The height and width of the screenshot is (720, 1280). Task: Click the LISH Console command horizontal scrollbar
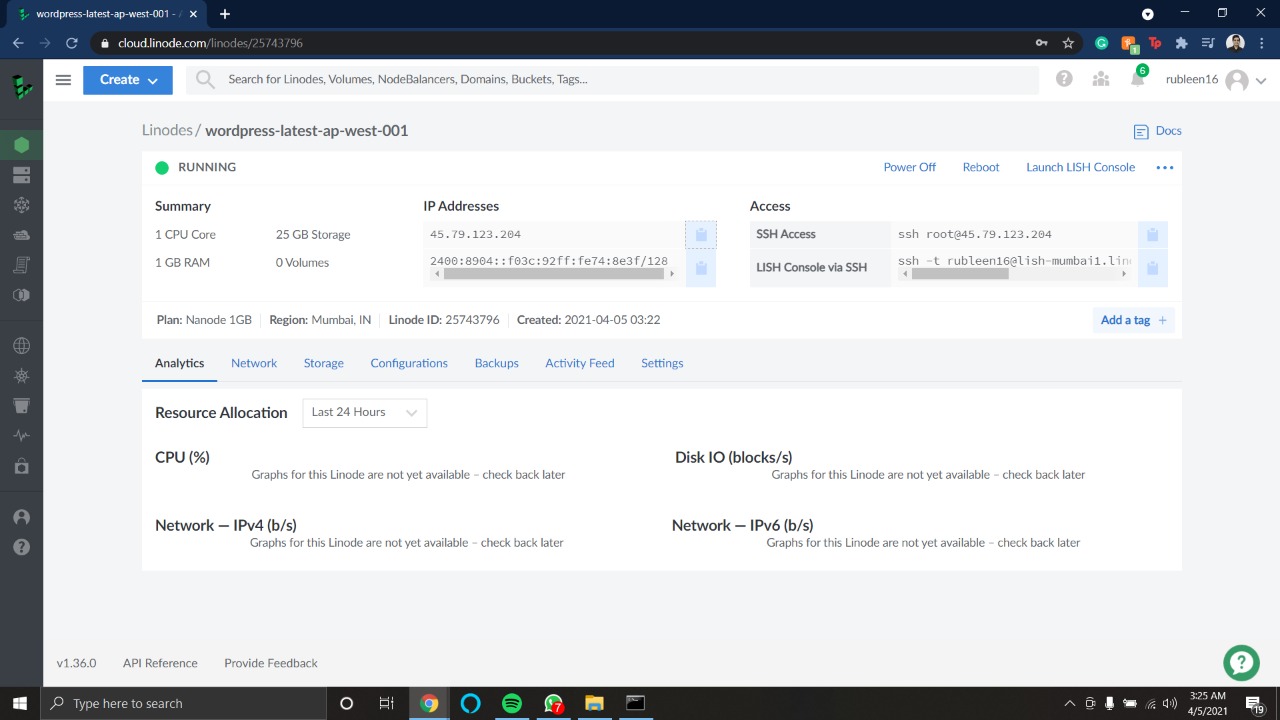(961, 273)
